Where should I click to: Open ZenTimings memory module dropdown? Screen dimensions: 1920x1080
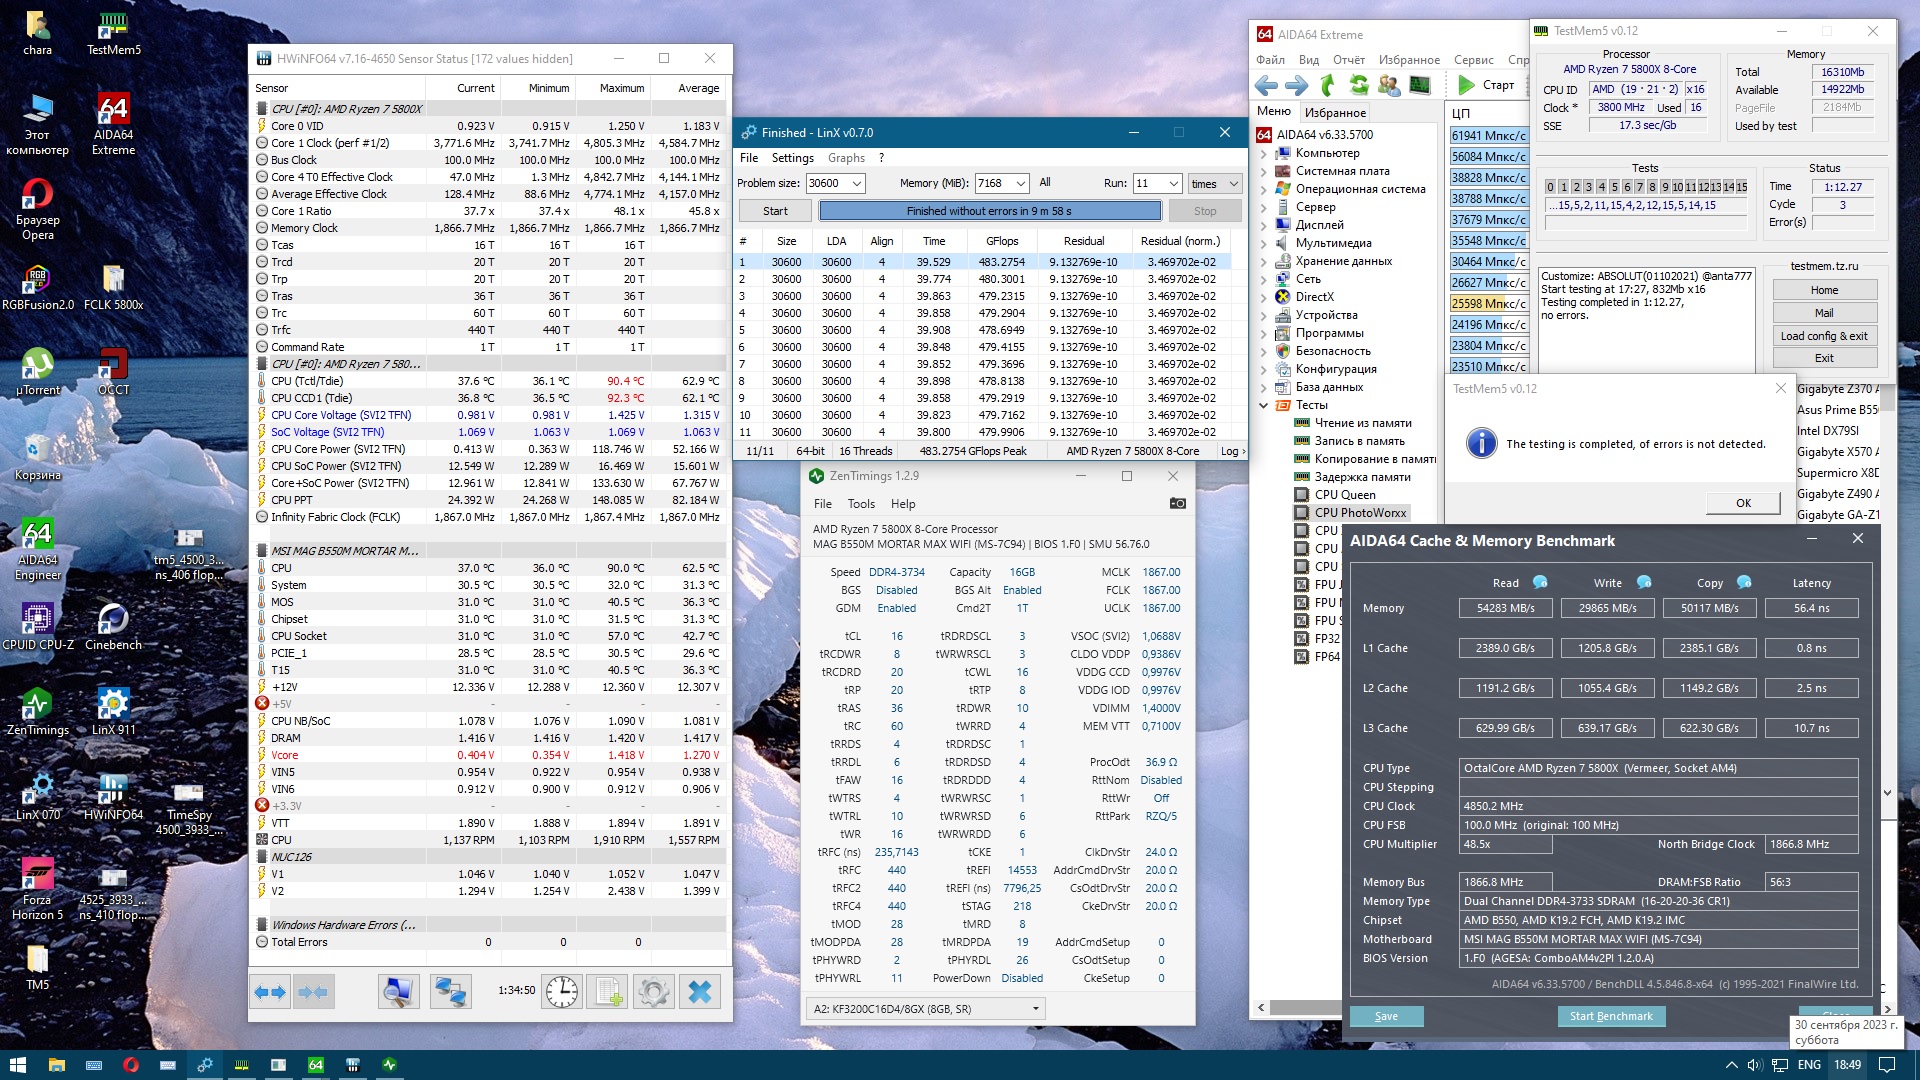[x=1036, y=1008]
